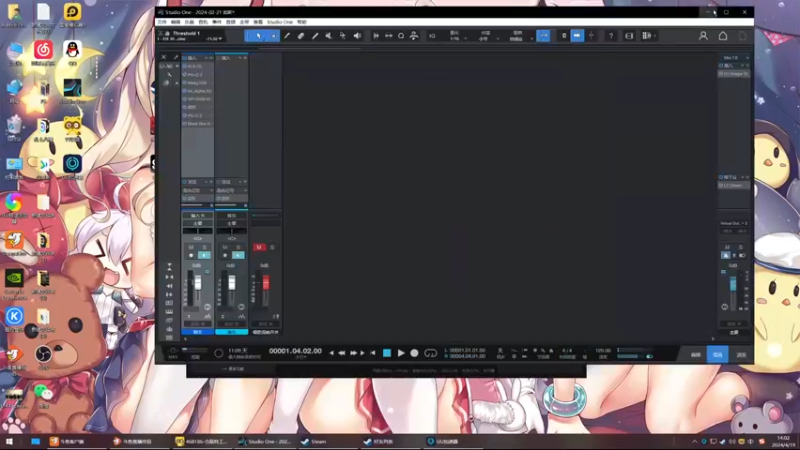800x450 pixels.
Task: Select the Arrow tool in Studio One toolbar
Action: click(258, 36)
